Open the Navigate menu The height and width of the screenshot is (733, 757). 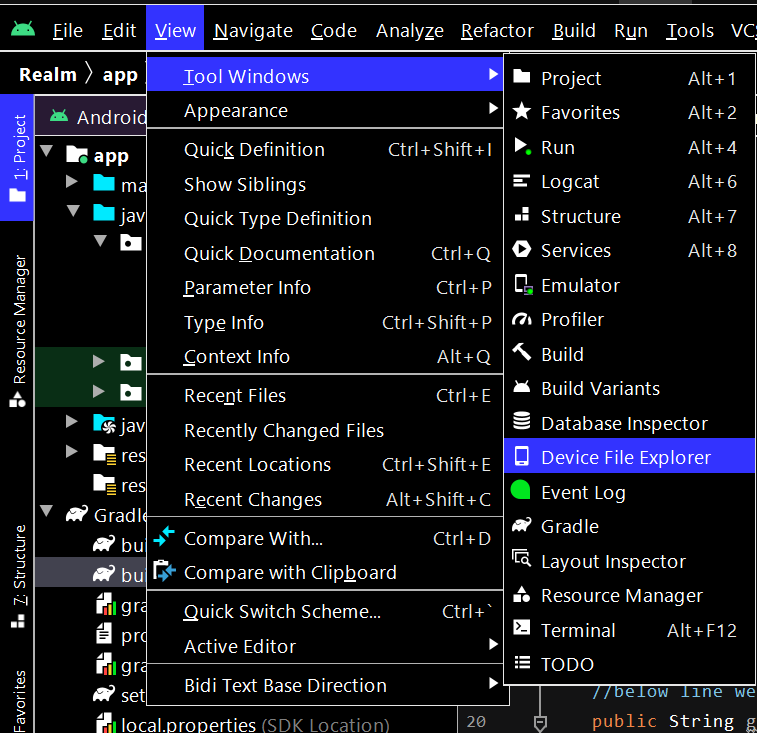point(253,31)
